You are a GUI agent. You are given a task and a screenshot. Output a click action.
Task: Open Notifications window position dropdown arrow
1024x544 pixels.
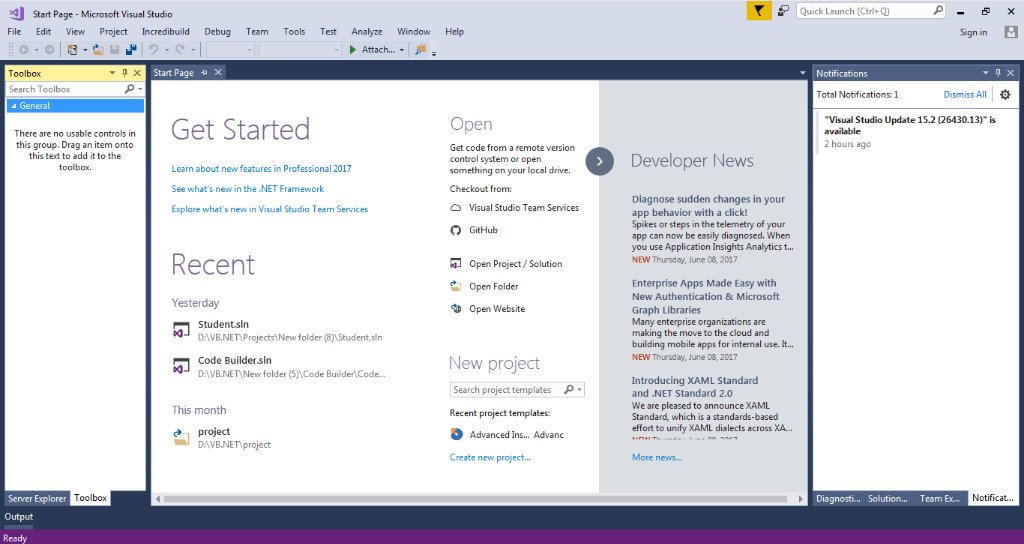point(985,73)
